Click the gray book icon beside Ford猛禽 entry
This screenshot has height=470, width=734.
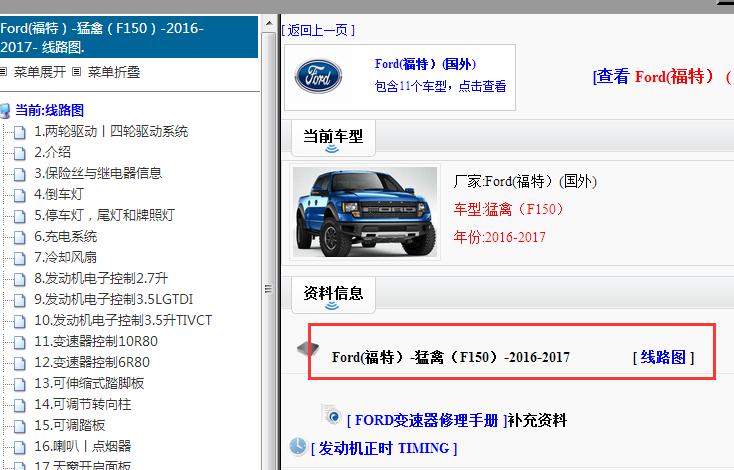[308, 349]
